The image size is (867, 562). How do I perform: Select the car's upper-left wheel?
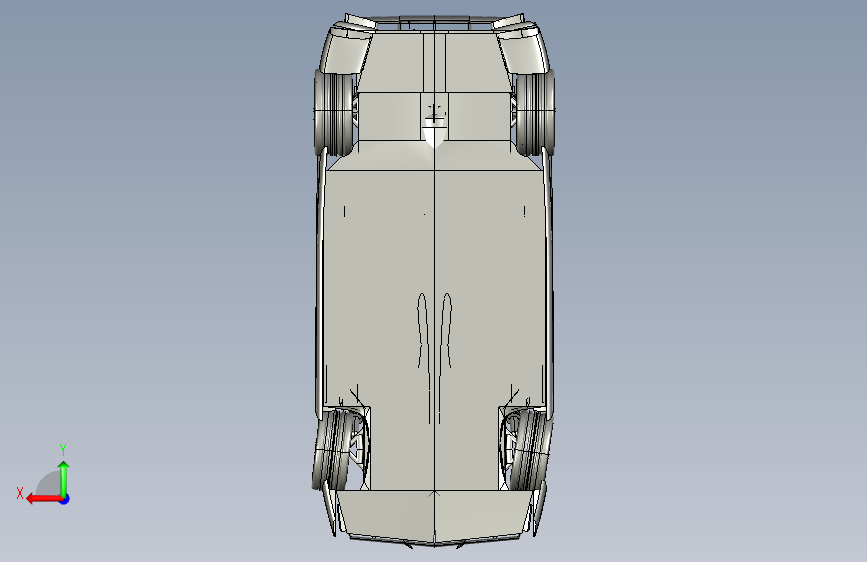pos(333,113)
